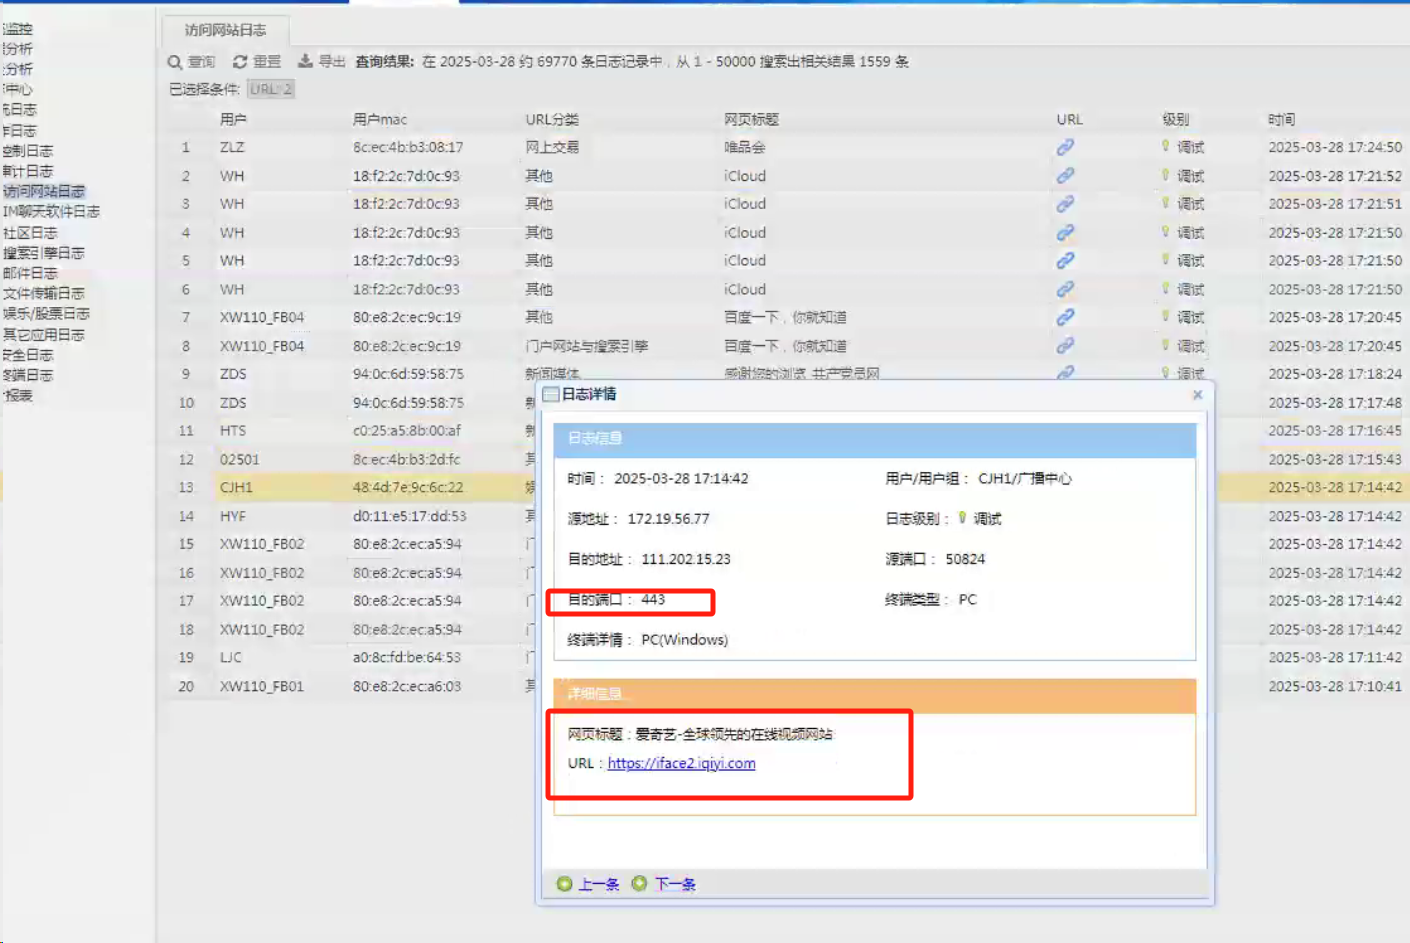Click the level bulb icon in ZLZ row

click(x=1165, y=146)
